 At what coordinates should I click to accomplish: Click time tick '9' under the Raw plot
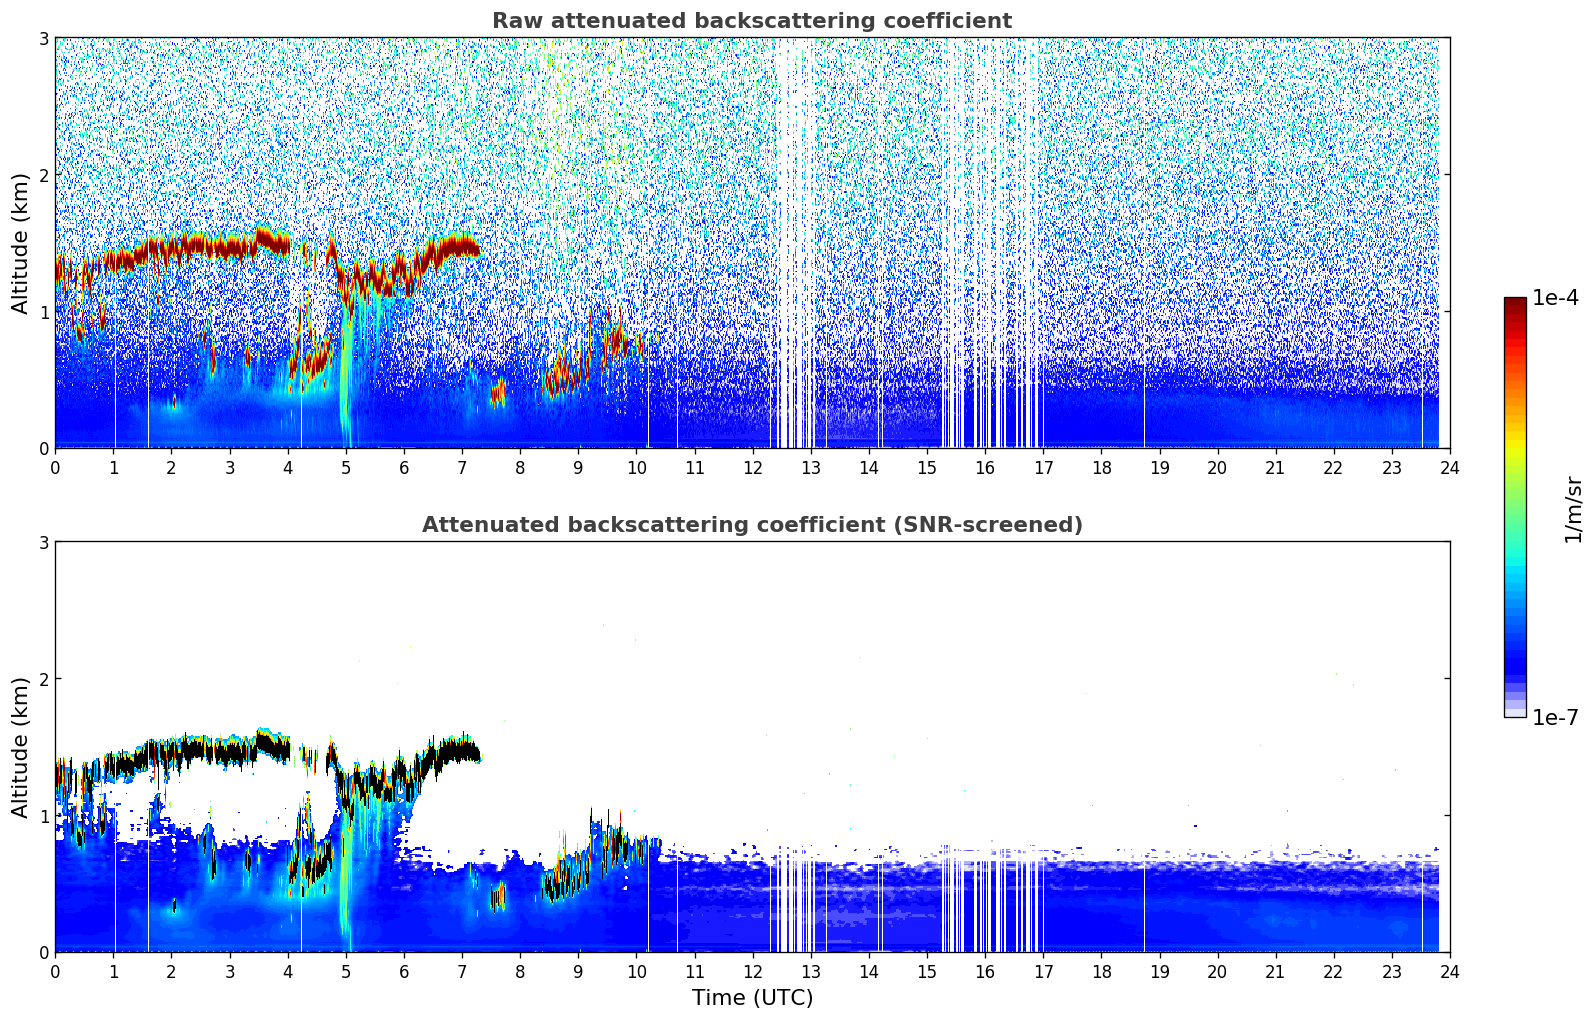pyautogui.click(x=578, y=467)
